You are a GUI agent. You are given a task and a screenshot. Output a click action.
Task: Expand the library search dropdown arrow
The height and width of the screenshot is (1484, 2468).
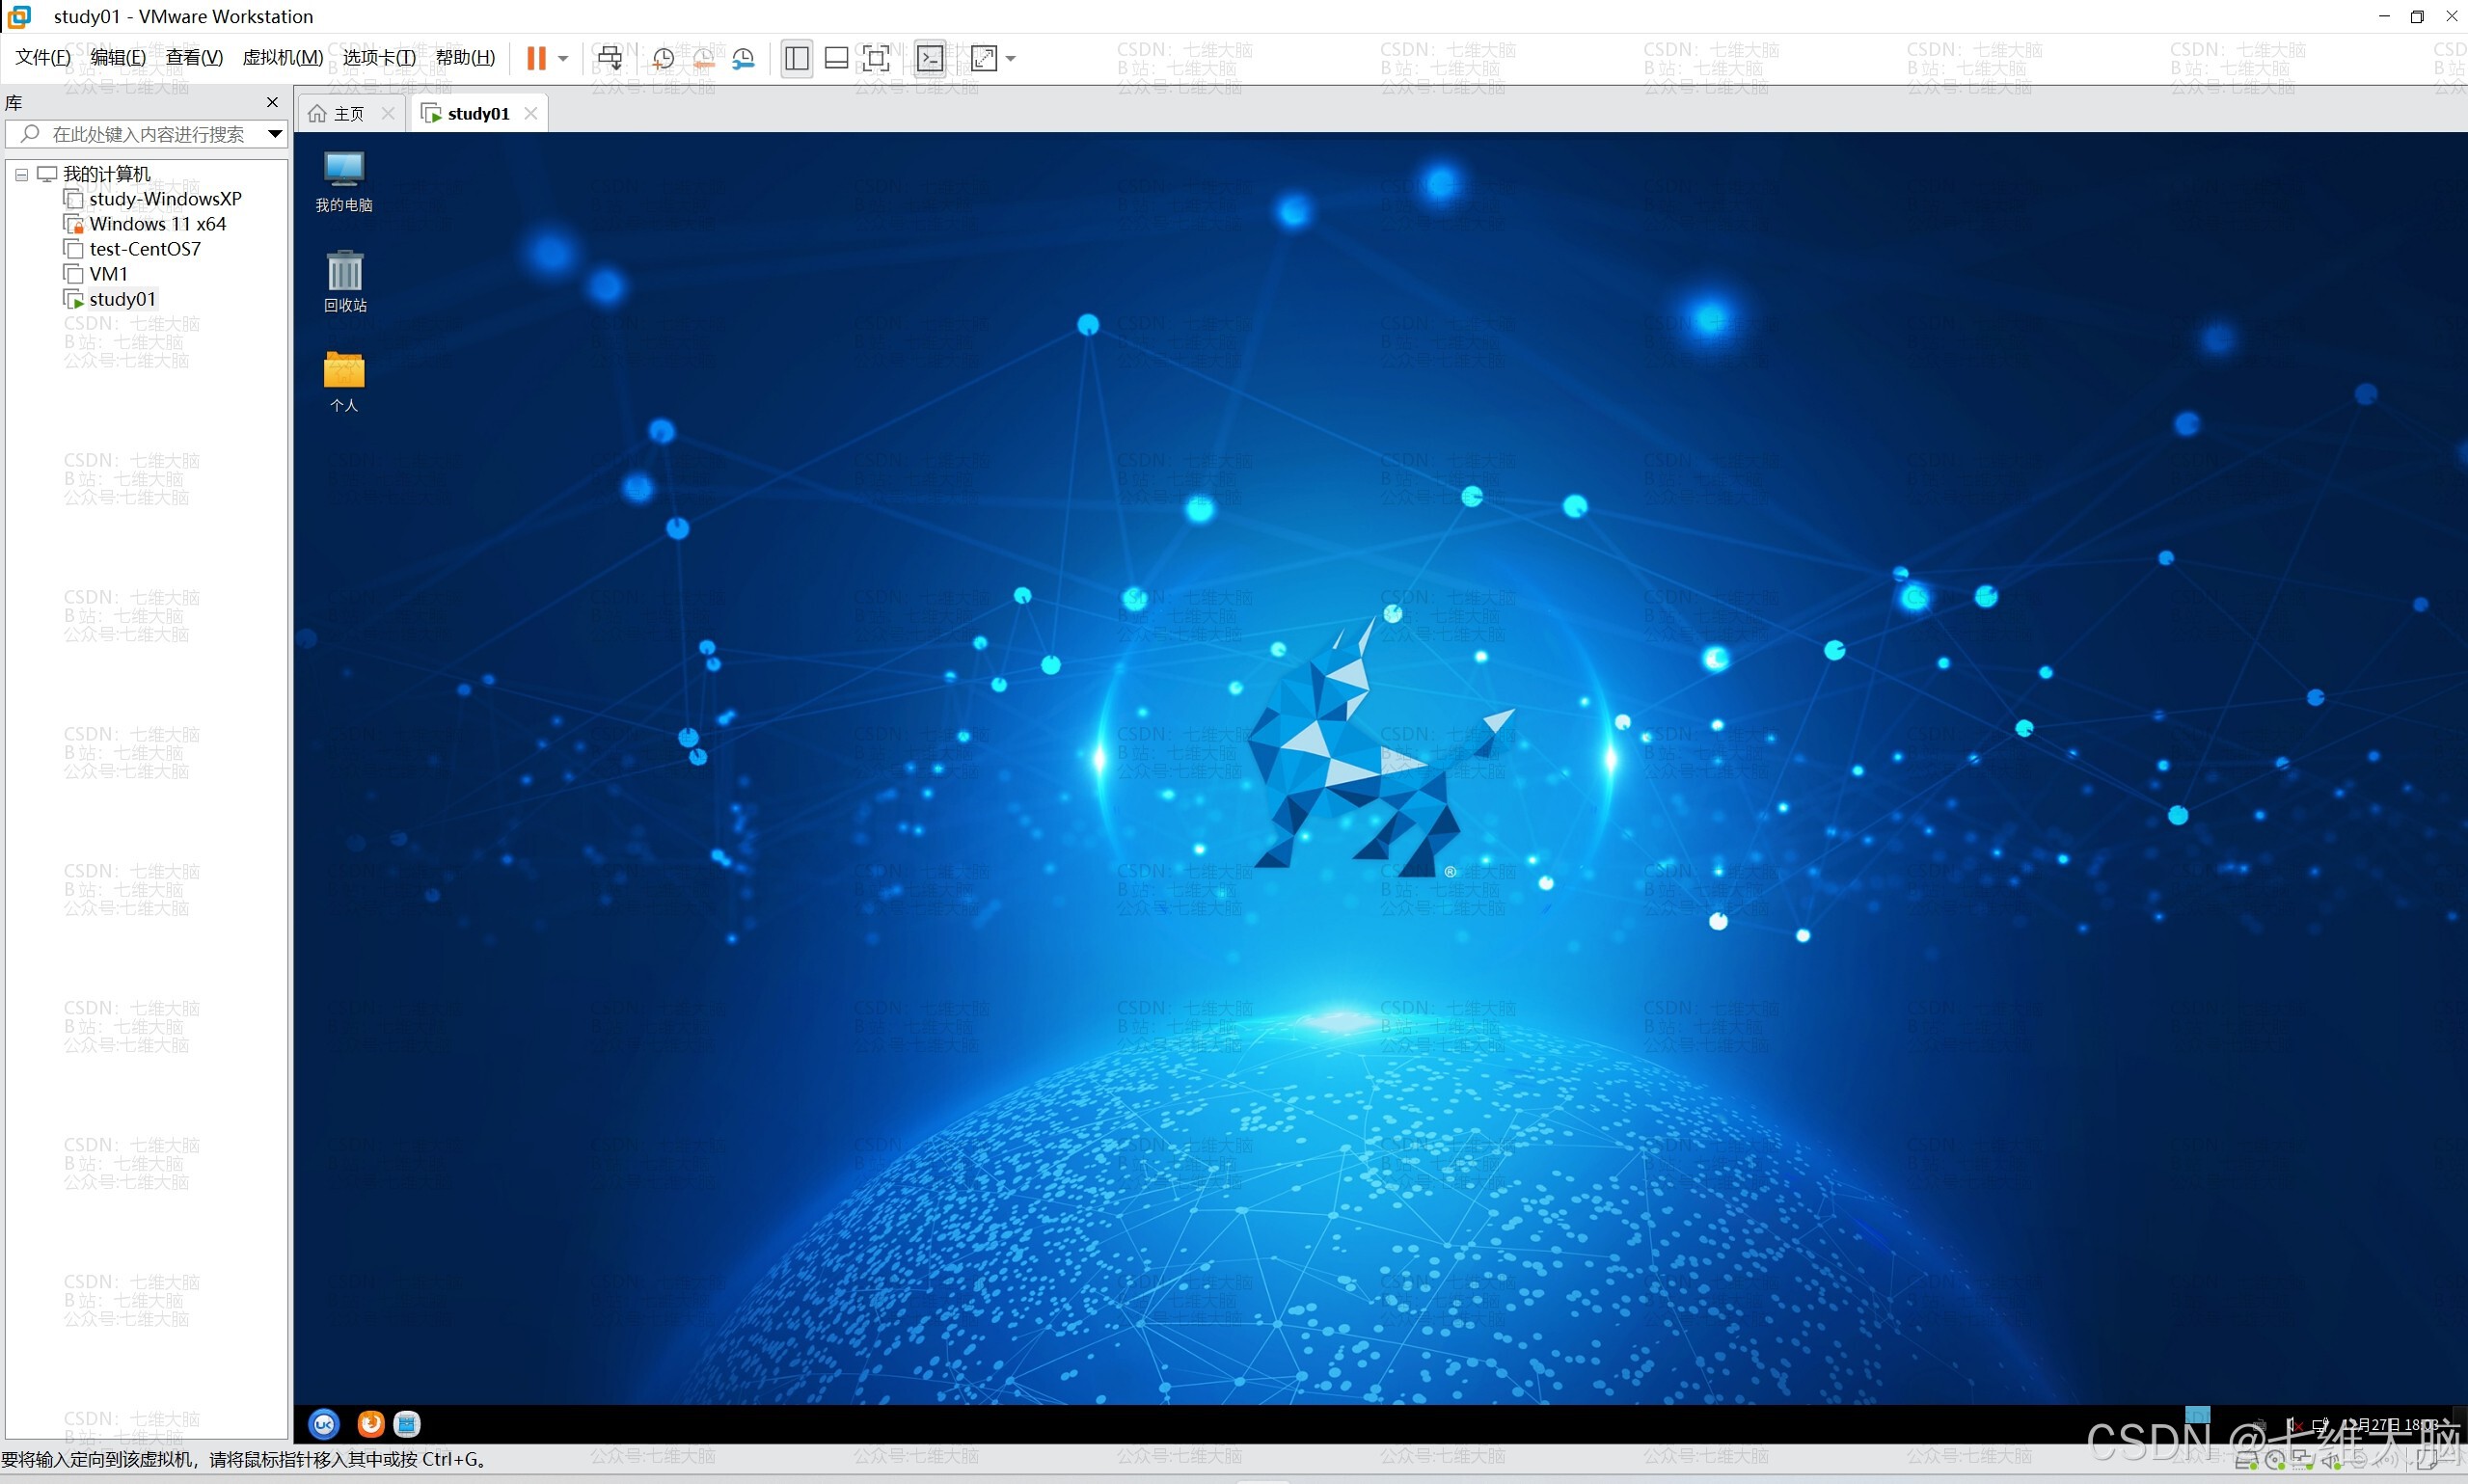click(274, 133)
